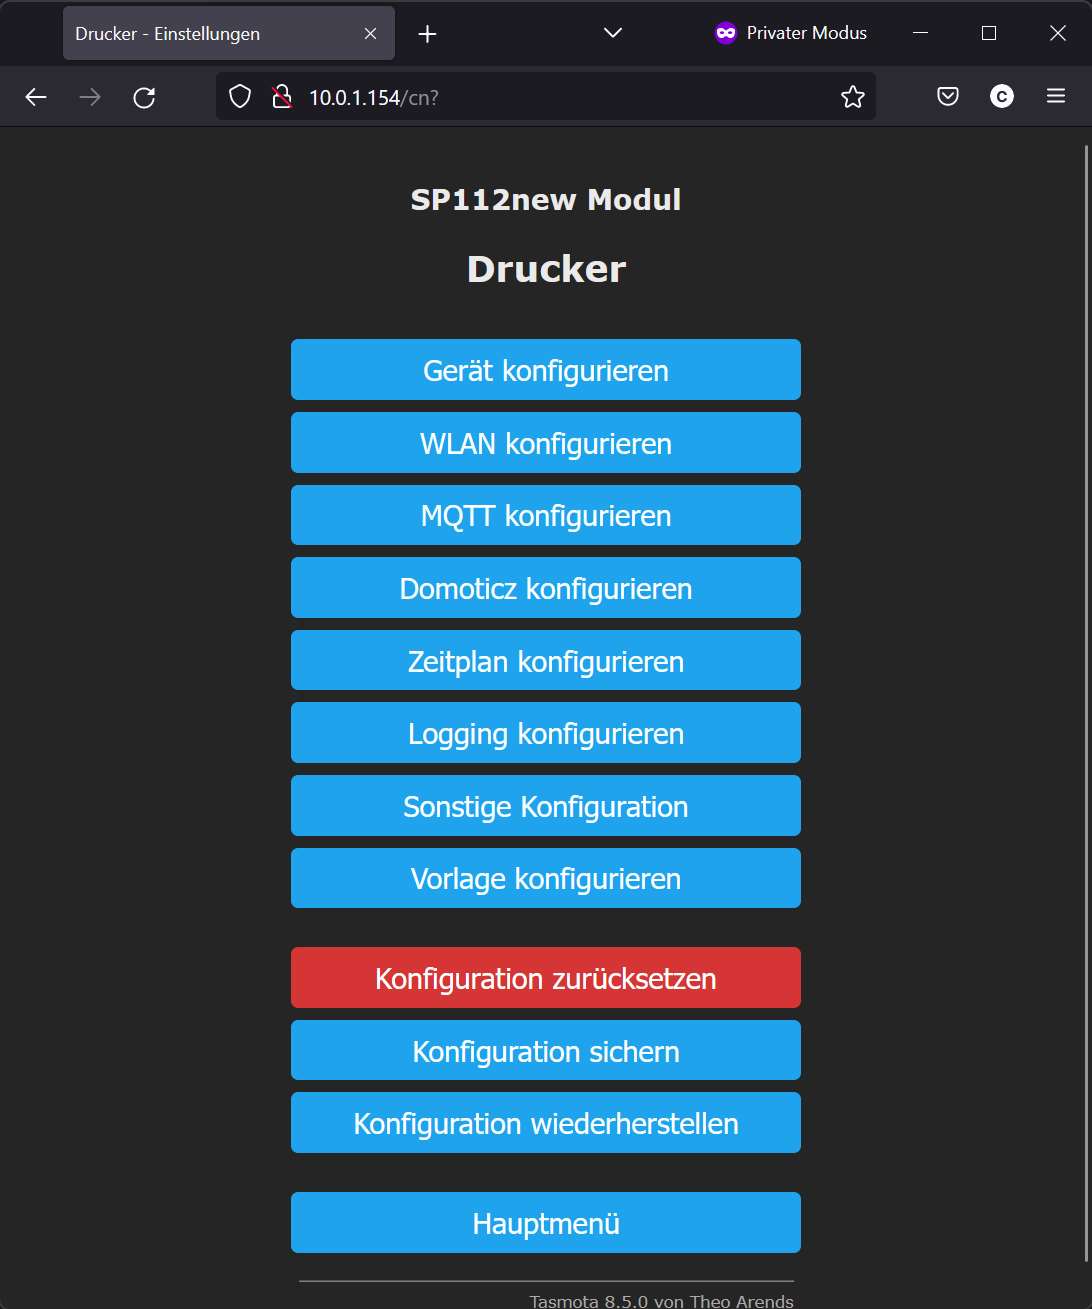Click the browser back arrow

point(36,97)
